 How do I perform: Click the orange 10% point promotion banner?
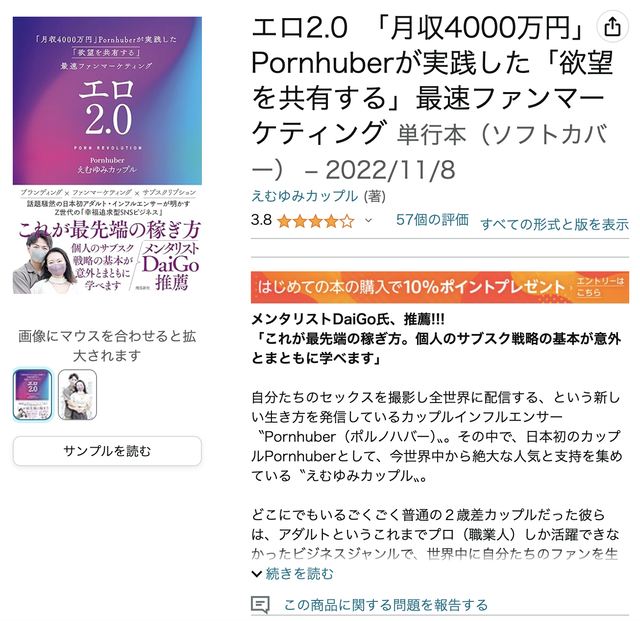[440, 287]
